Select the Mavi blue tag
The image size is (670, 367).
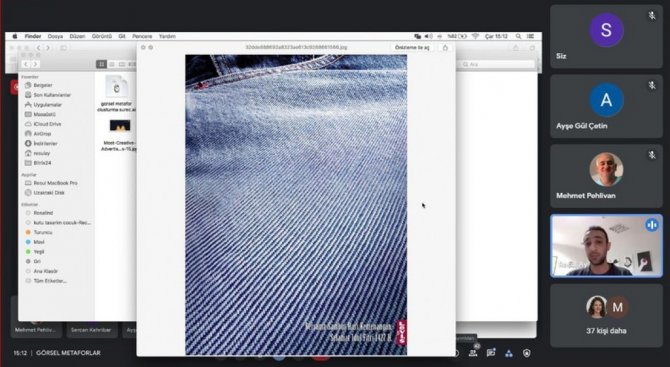click(x=35, y=242)
